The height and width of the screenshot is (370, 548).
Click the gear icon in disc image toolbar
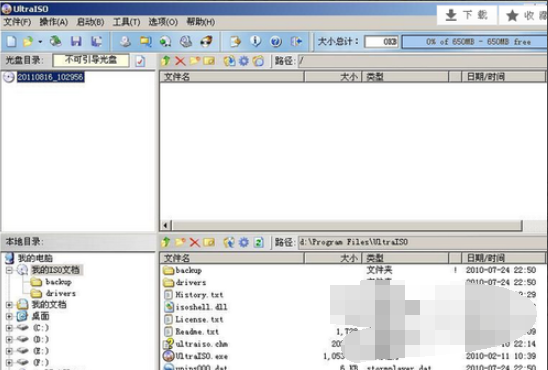[244, 61]
